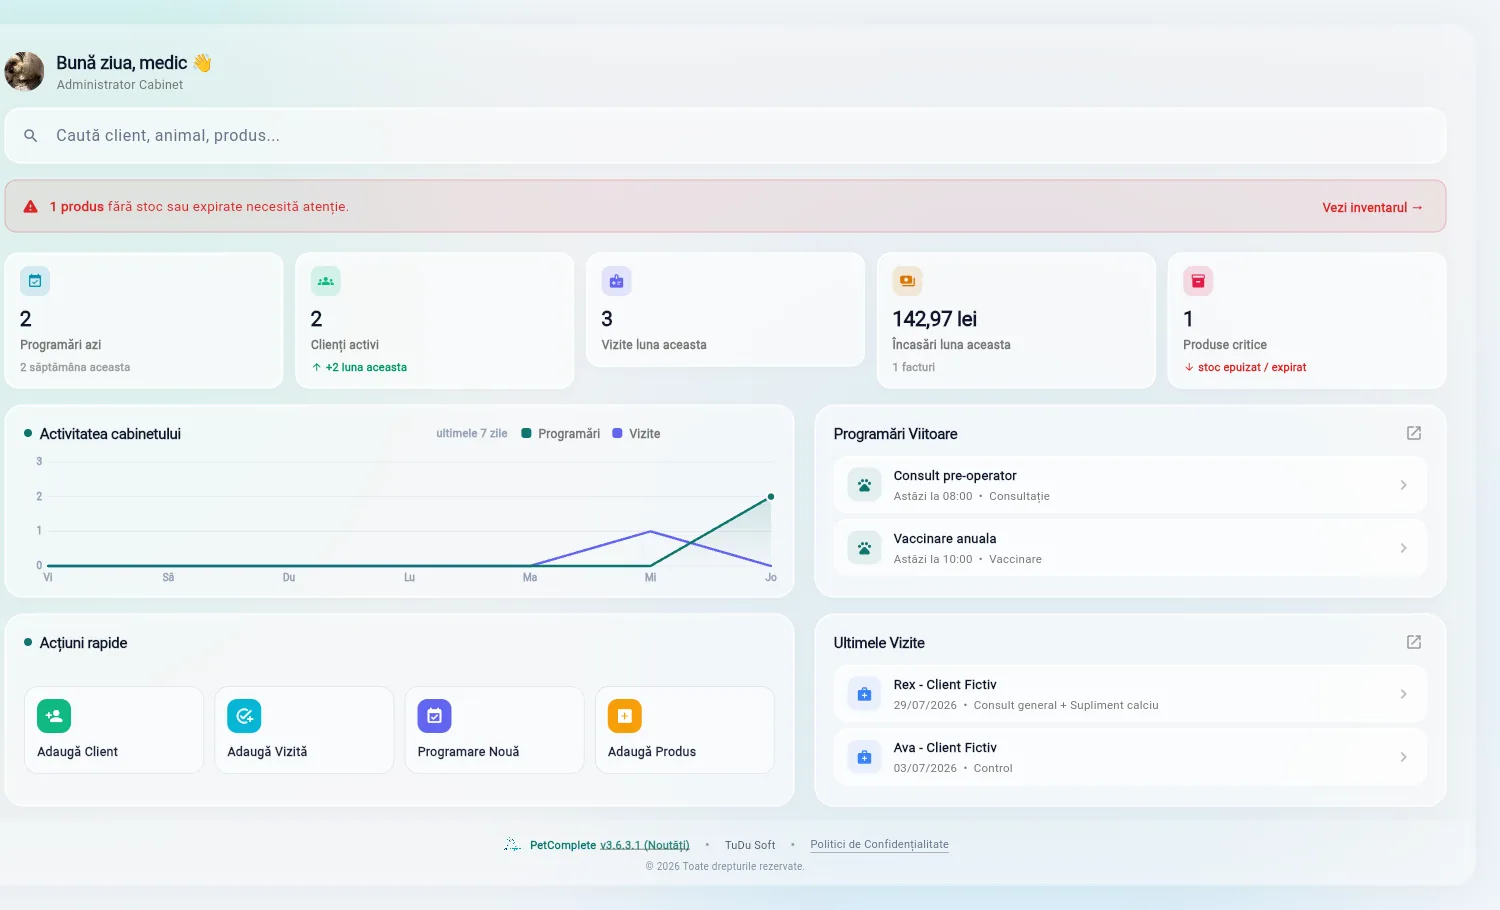Viewport: 1500px width, 910px height.
Task: Click the search magnifier icon
Action: [x=31, y=136]
